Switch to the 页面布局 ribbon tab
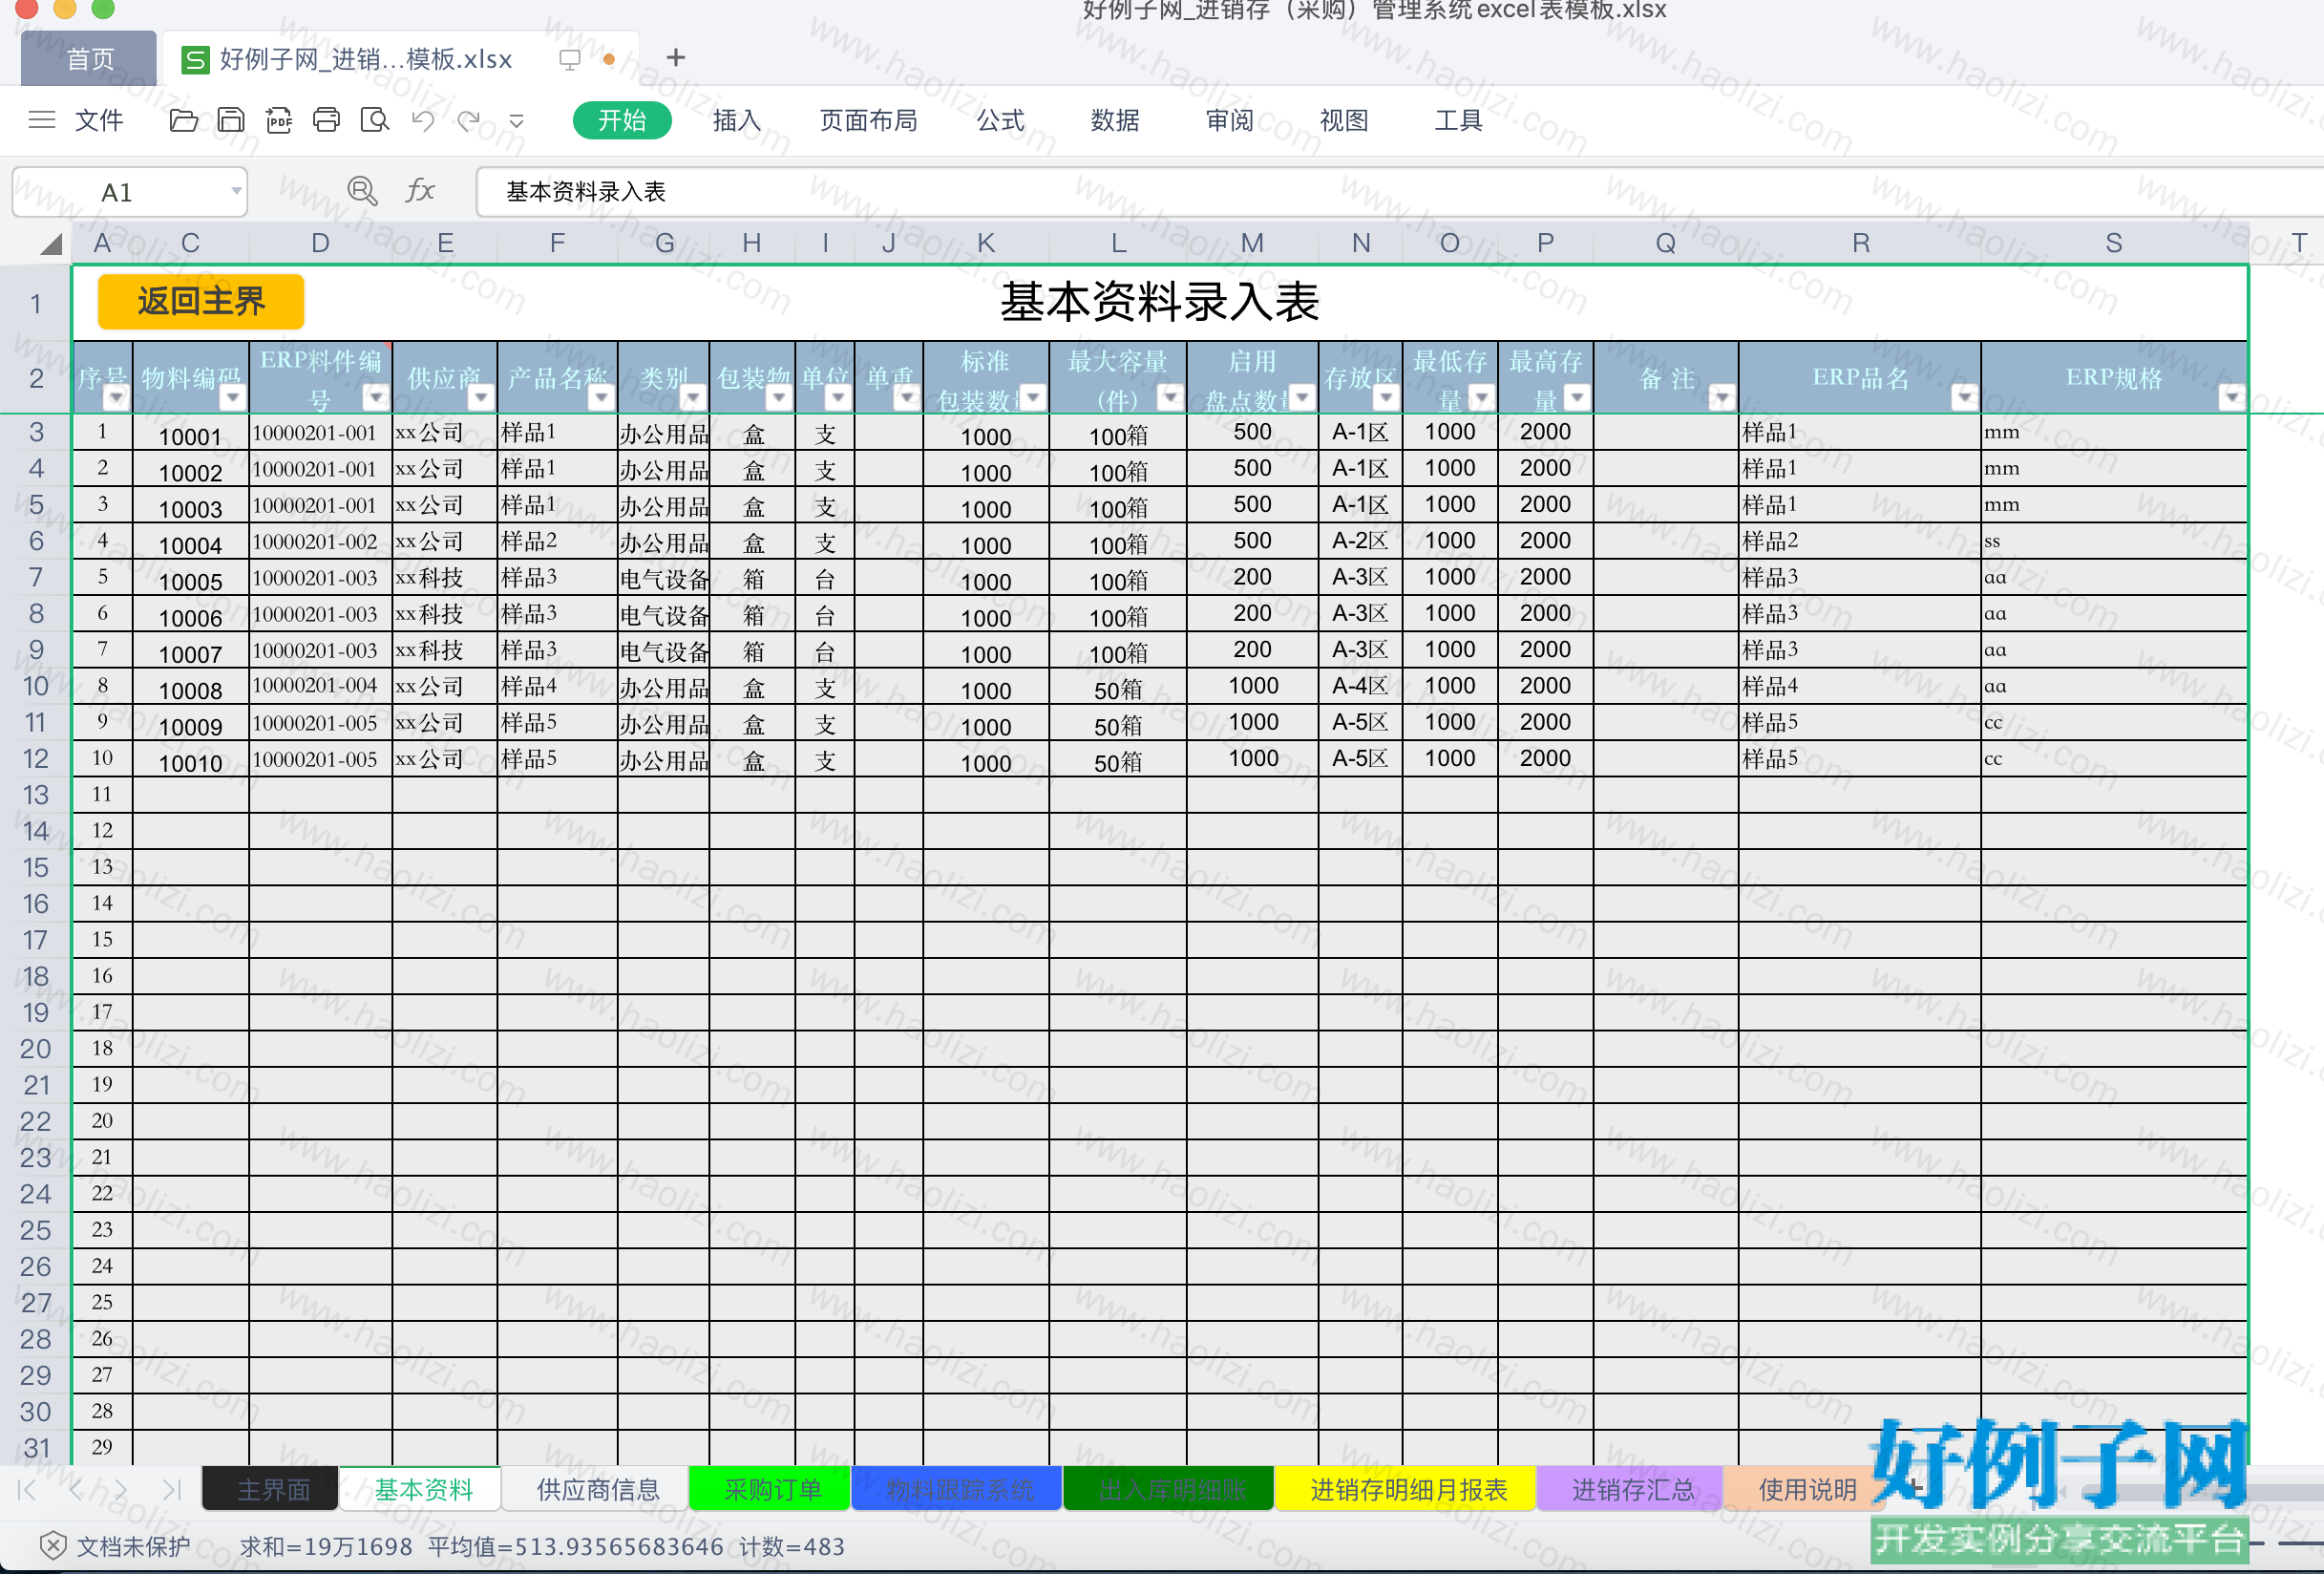2324x1574 pixels. pos(869,120)
